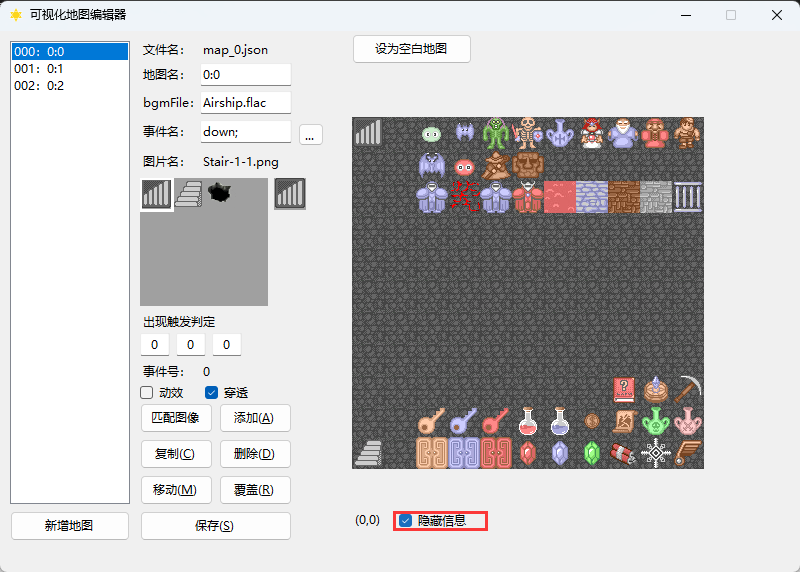Click the stairs-down tile on the map

pyautogui.click(x=368, y=453)
